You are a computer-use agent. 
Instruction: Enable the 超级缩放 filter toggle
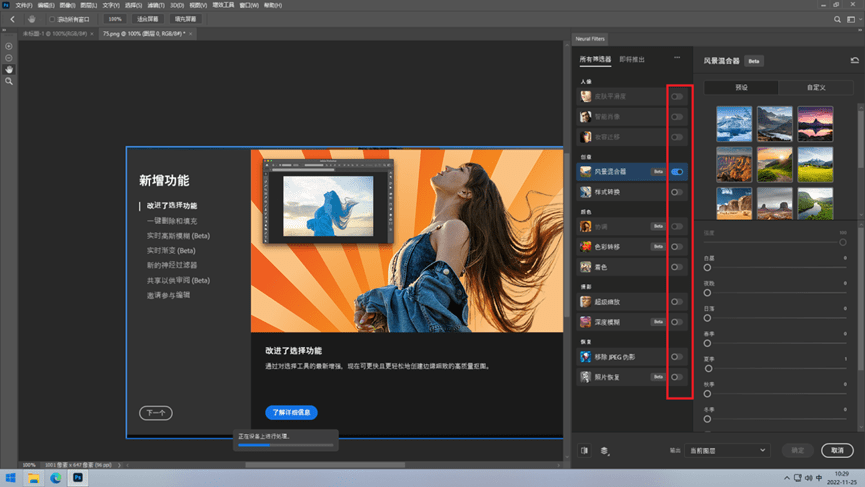point(677,302)
